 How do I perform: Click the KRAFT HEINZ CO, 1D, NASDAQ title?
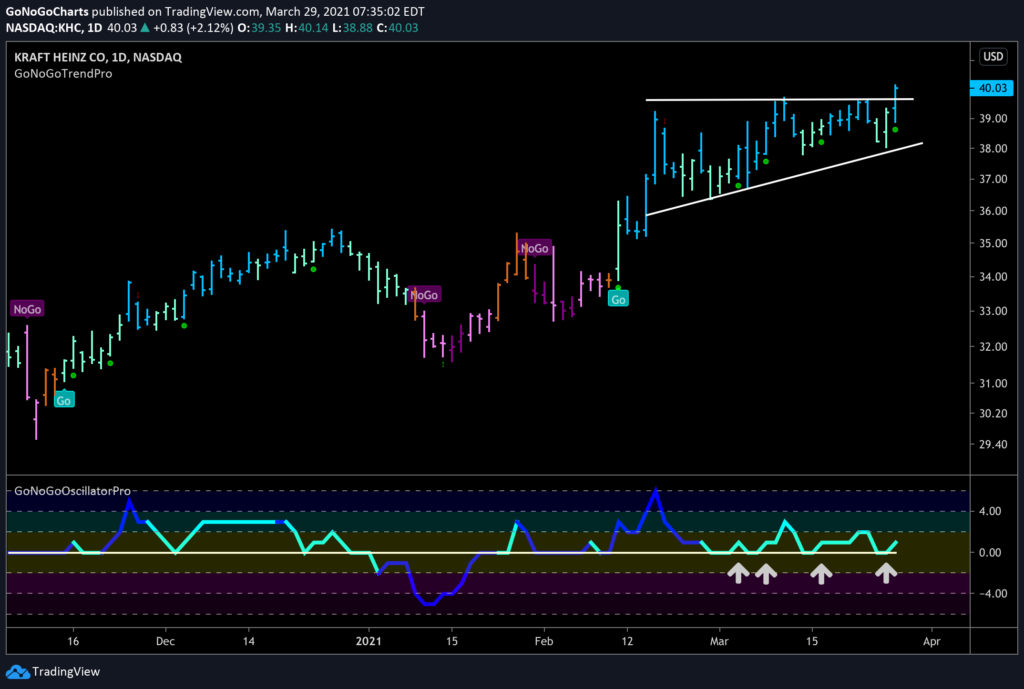[98, 57]
